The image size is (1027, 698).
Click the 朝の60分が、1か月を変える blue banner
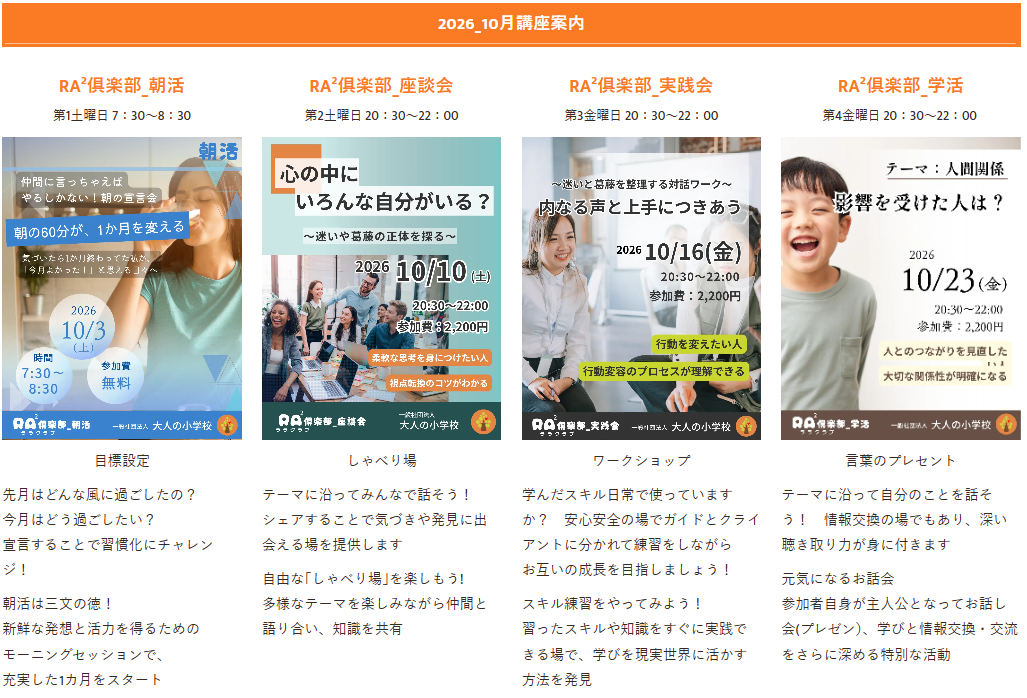(98, 229)
